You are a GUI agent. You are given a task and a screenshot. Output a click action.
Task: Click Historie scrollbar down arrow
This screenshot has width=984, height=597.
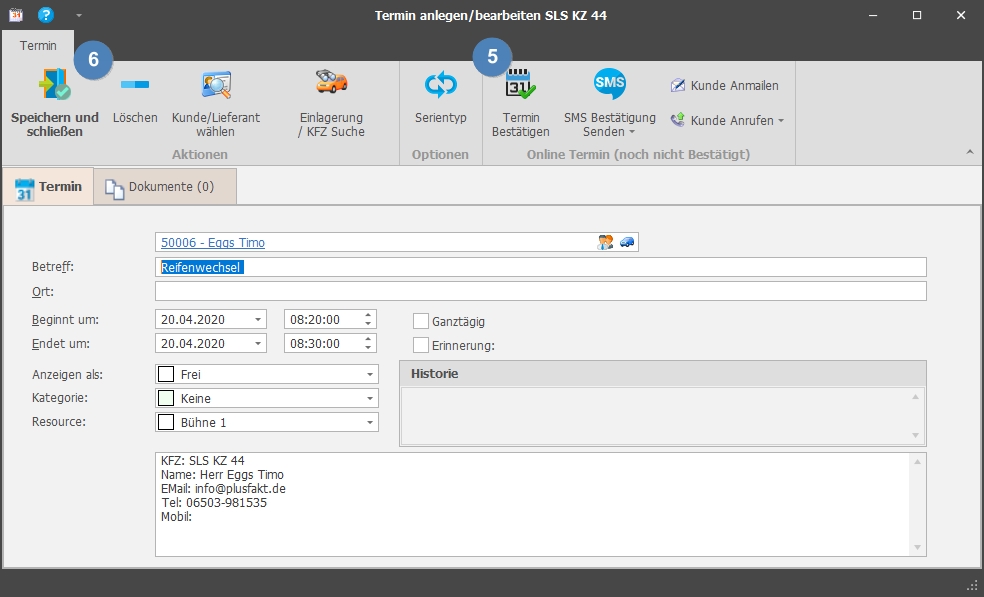915,436
